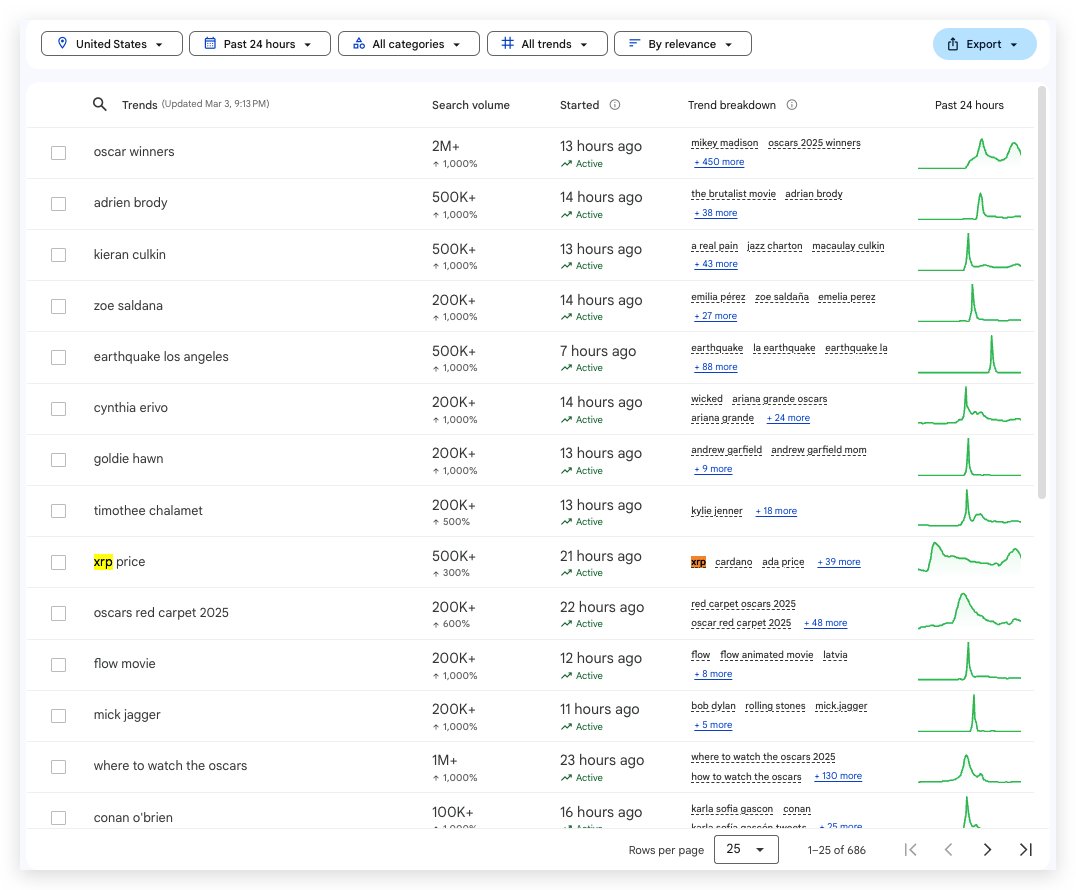This screenshot has height=890, width=1076.
Task: Check the kieran culkin row checkbox
Action: point(58,255)
